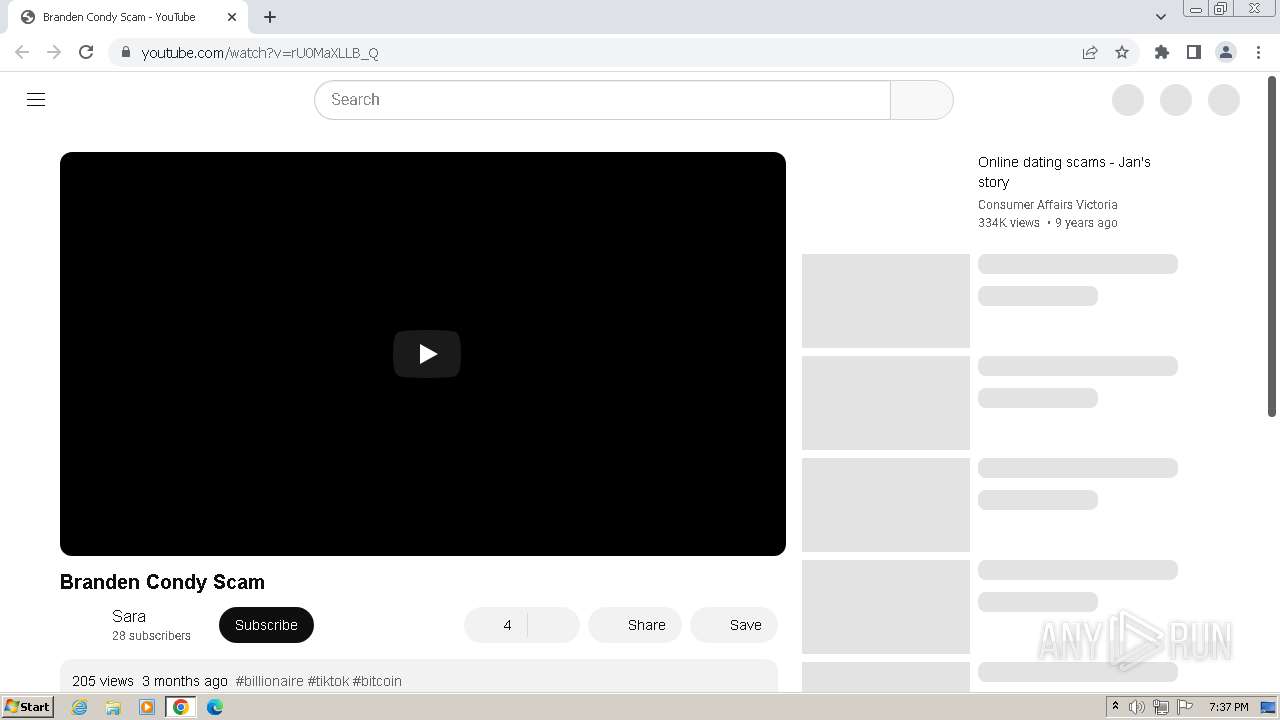This screenshot has height=720, width=1280.
Task: Click the first loading thumbnail placeholder
Action: pos(886,301)
